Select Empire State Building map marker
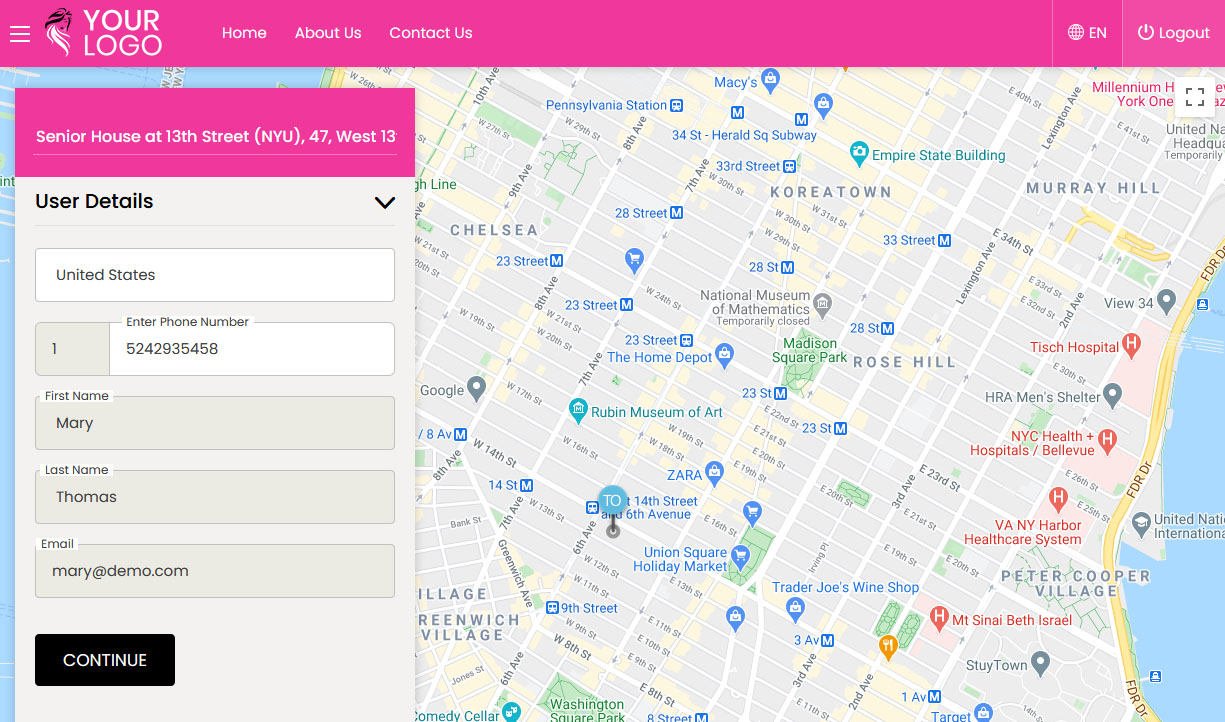 (859, 154)
